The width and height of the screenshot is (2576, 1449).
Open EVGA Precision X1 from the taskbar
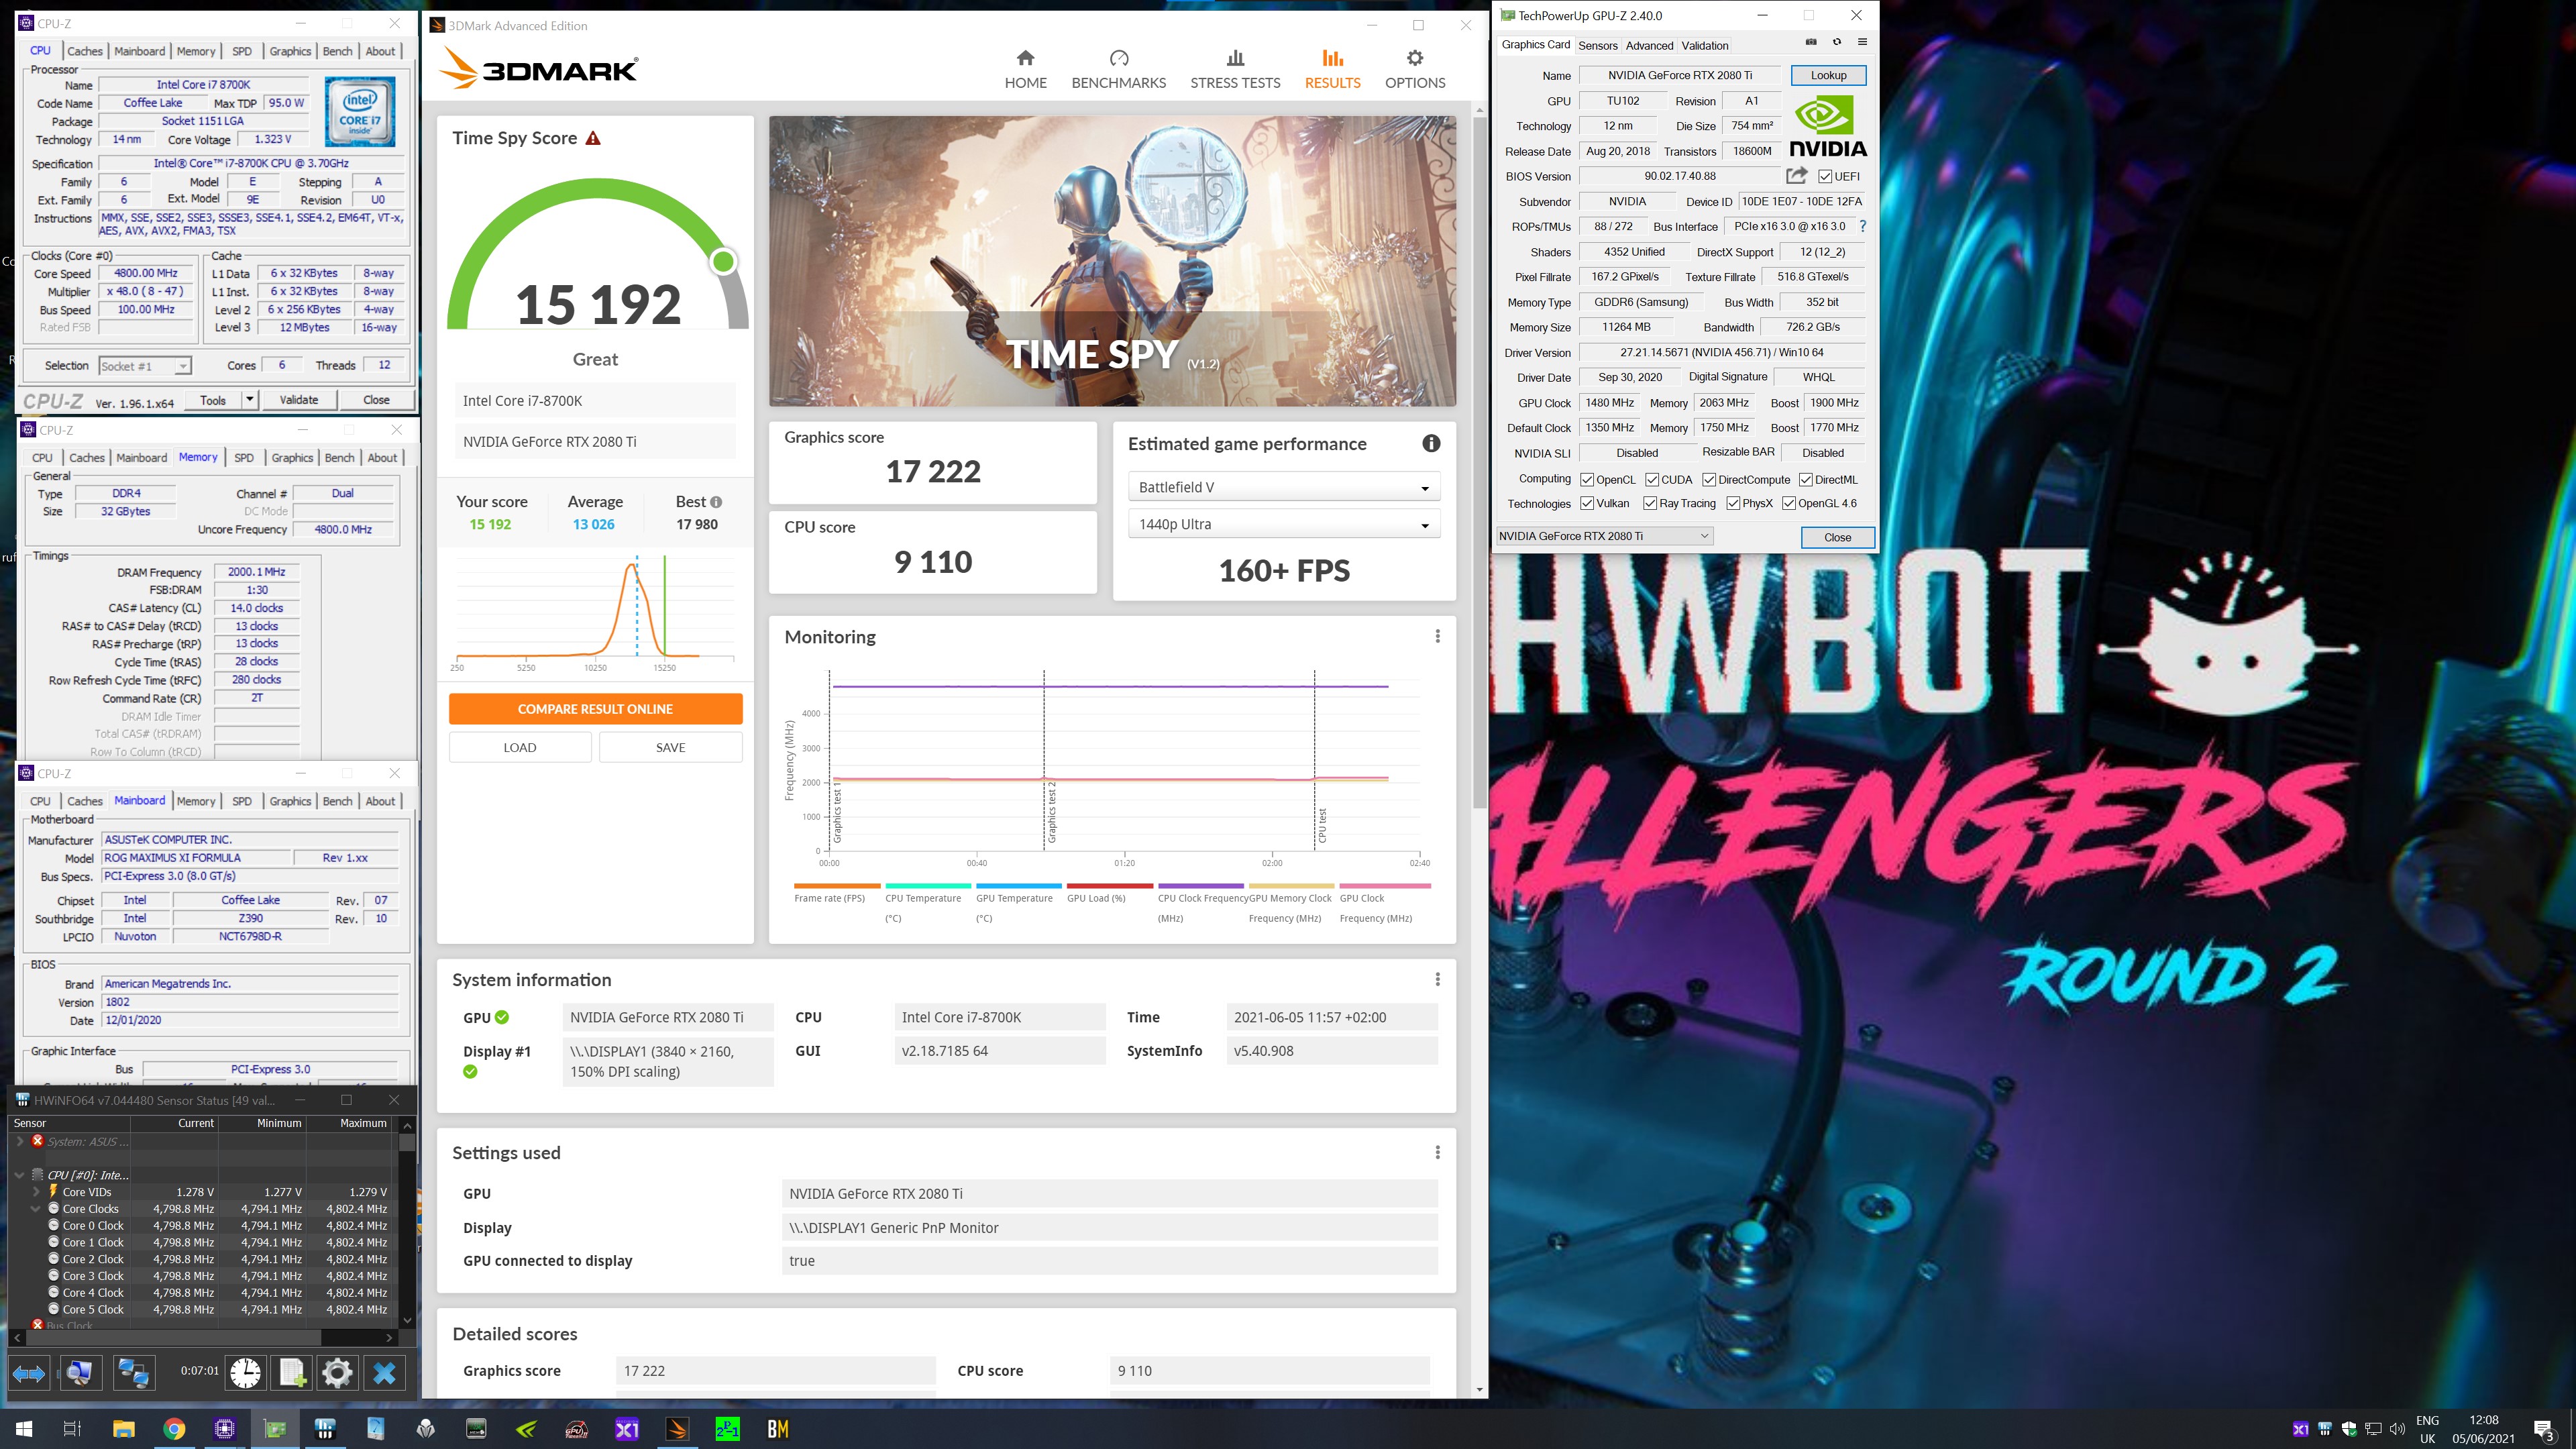click(x=627, y=1429)
